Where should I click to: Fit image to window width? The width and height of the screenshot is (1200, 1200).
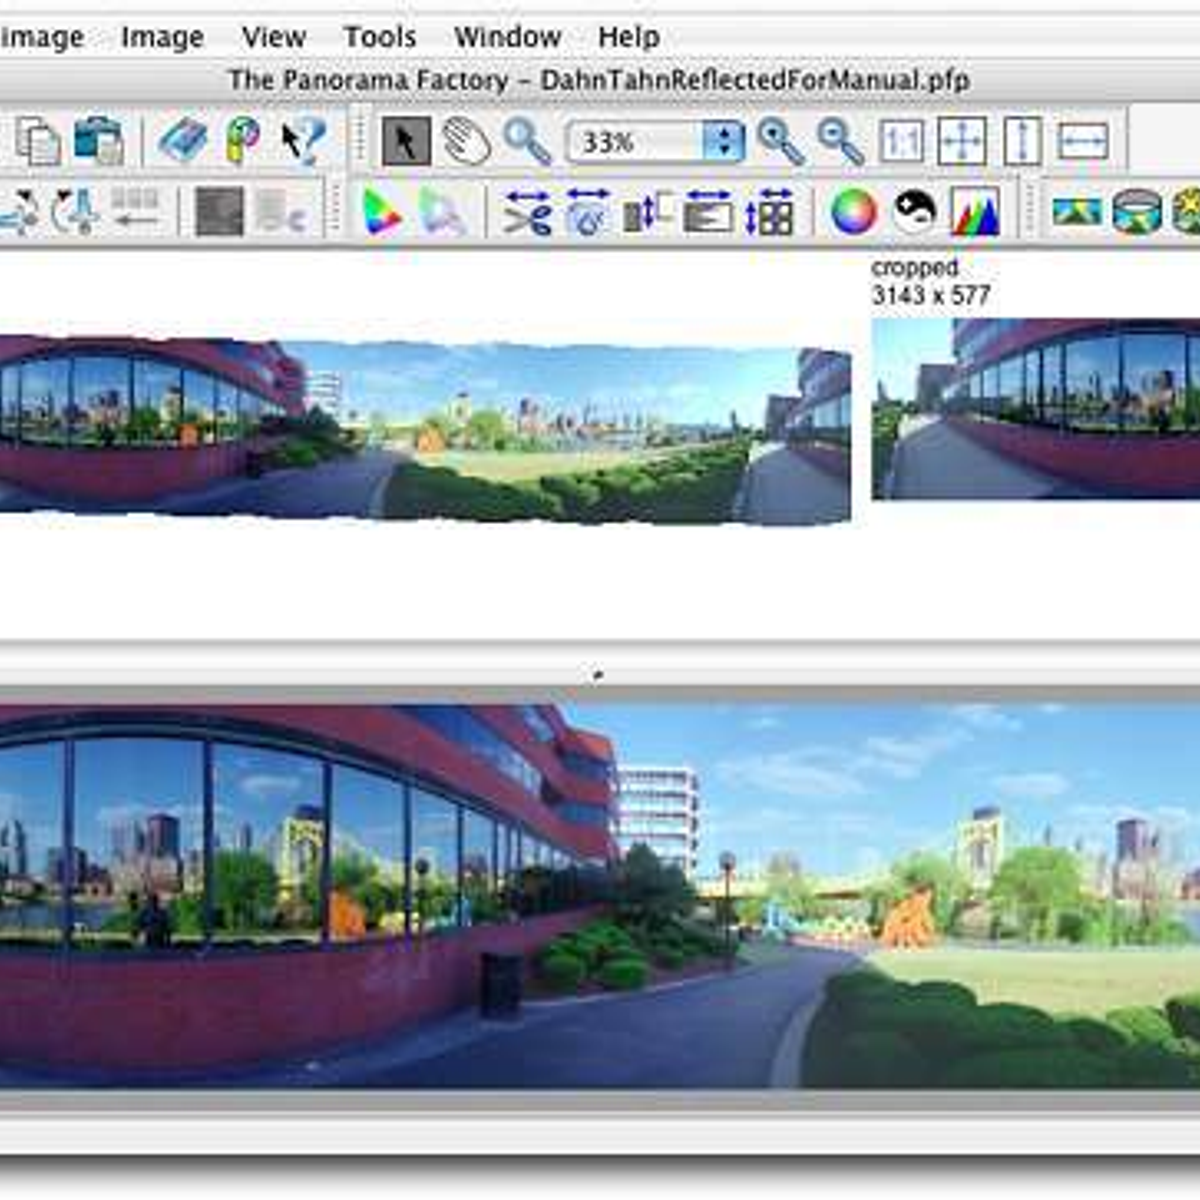click(x=1082, y=141)
